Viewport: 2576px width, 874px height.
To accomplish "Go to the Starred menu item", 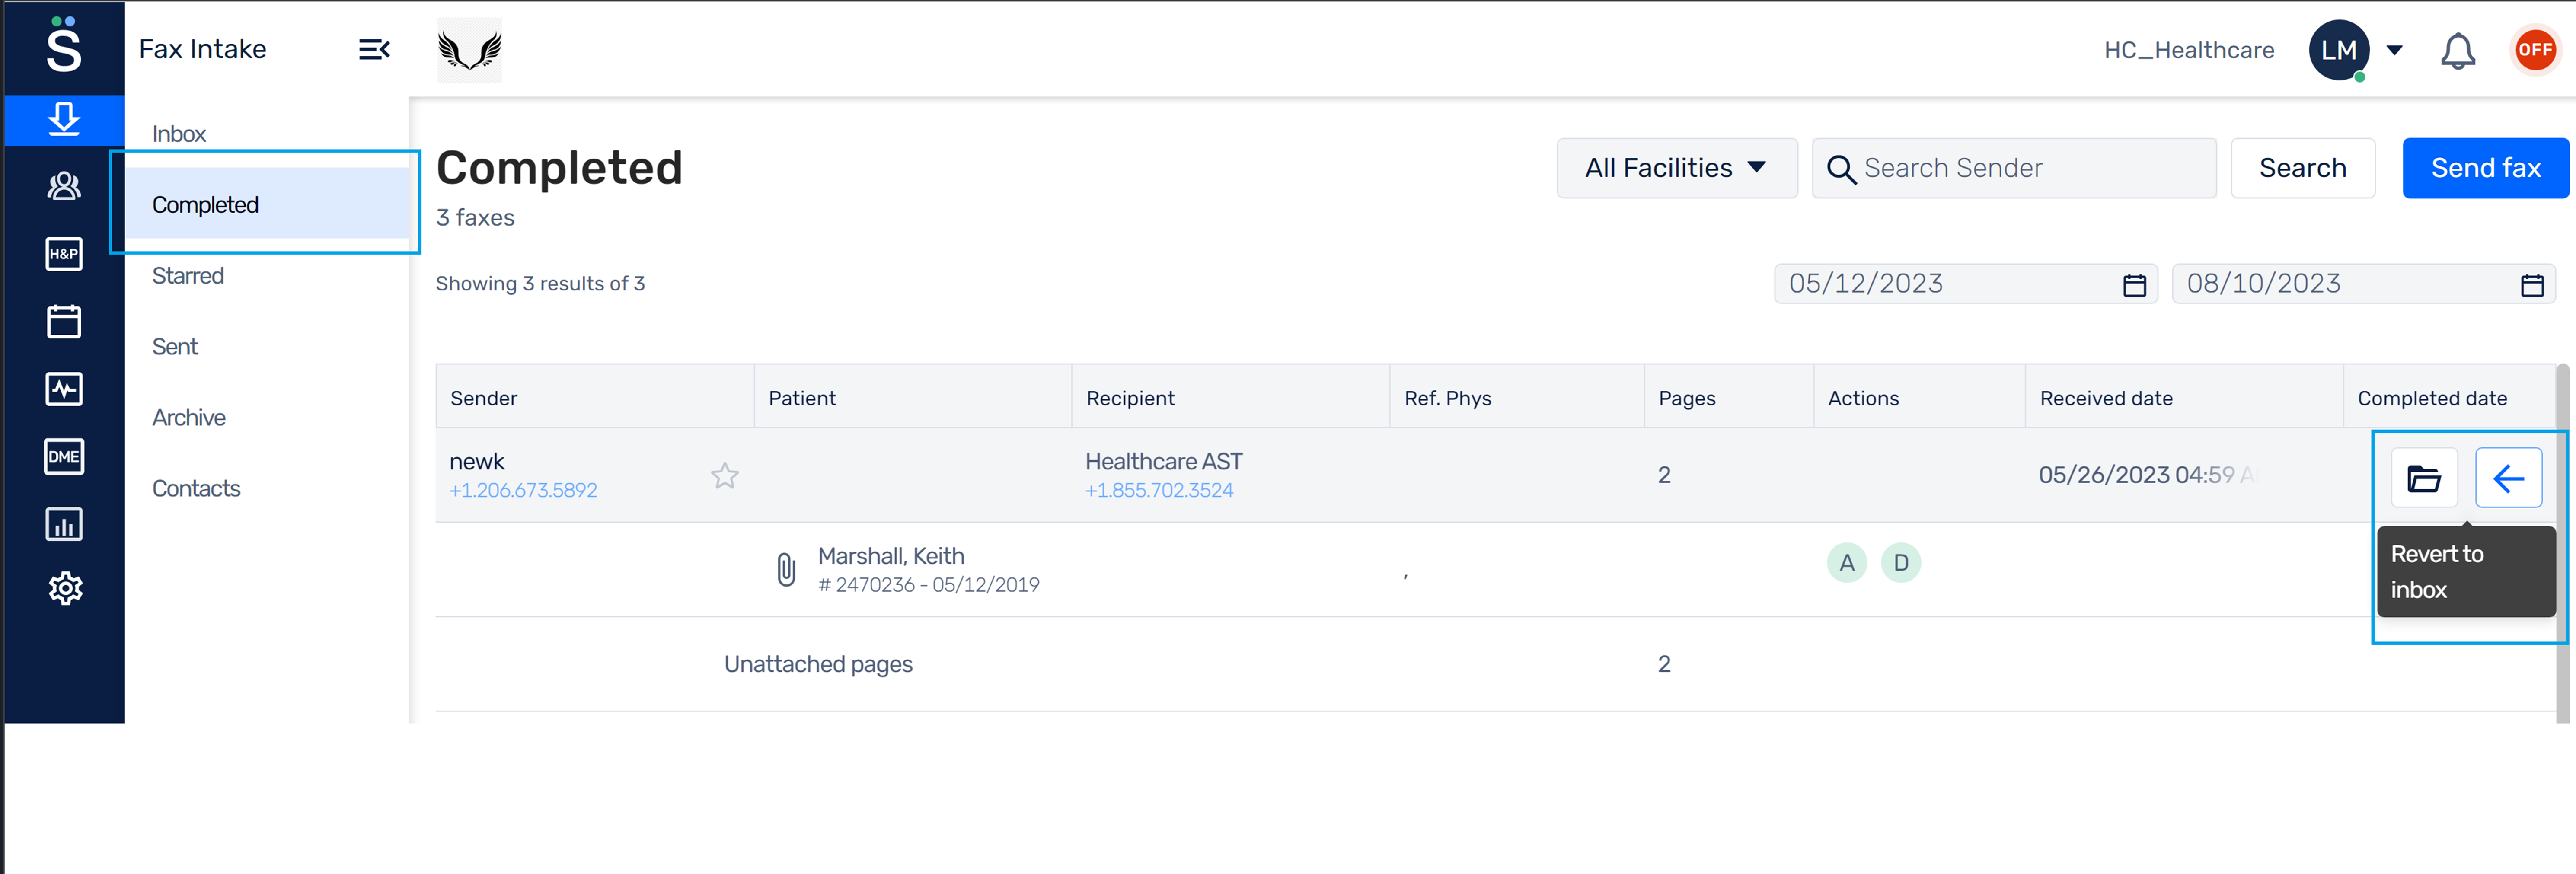I will tap(188, 276).
